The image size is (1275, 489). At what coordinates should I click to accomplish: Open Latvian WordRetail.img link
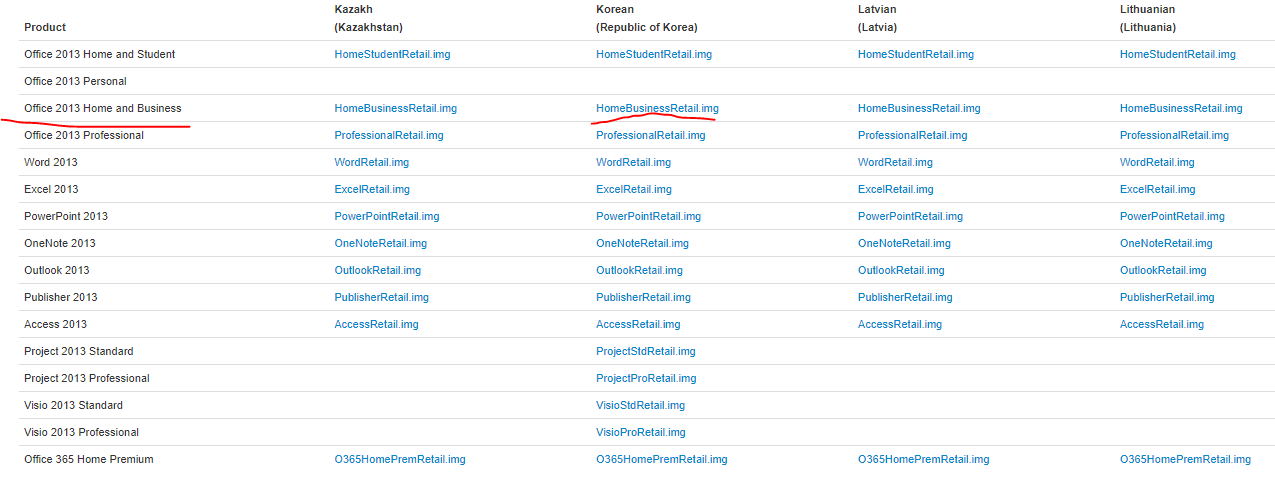tap(895, 162)
